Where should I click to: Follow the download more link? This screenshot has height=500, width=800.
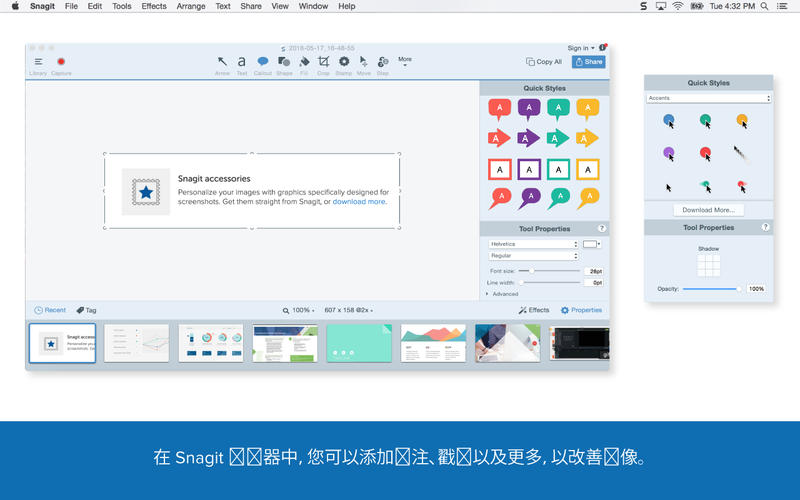tap(359, 202)
